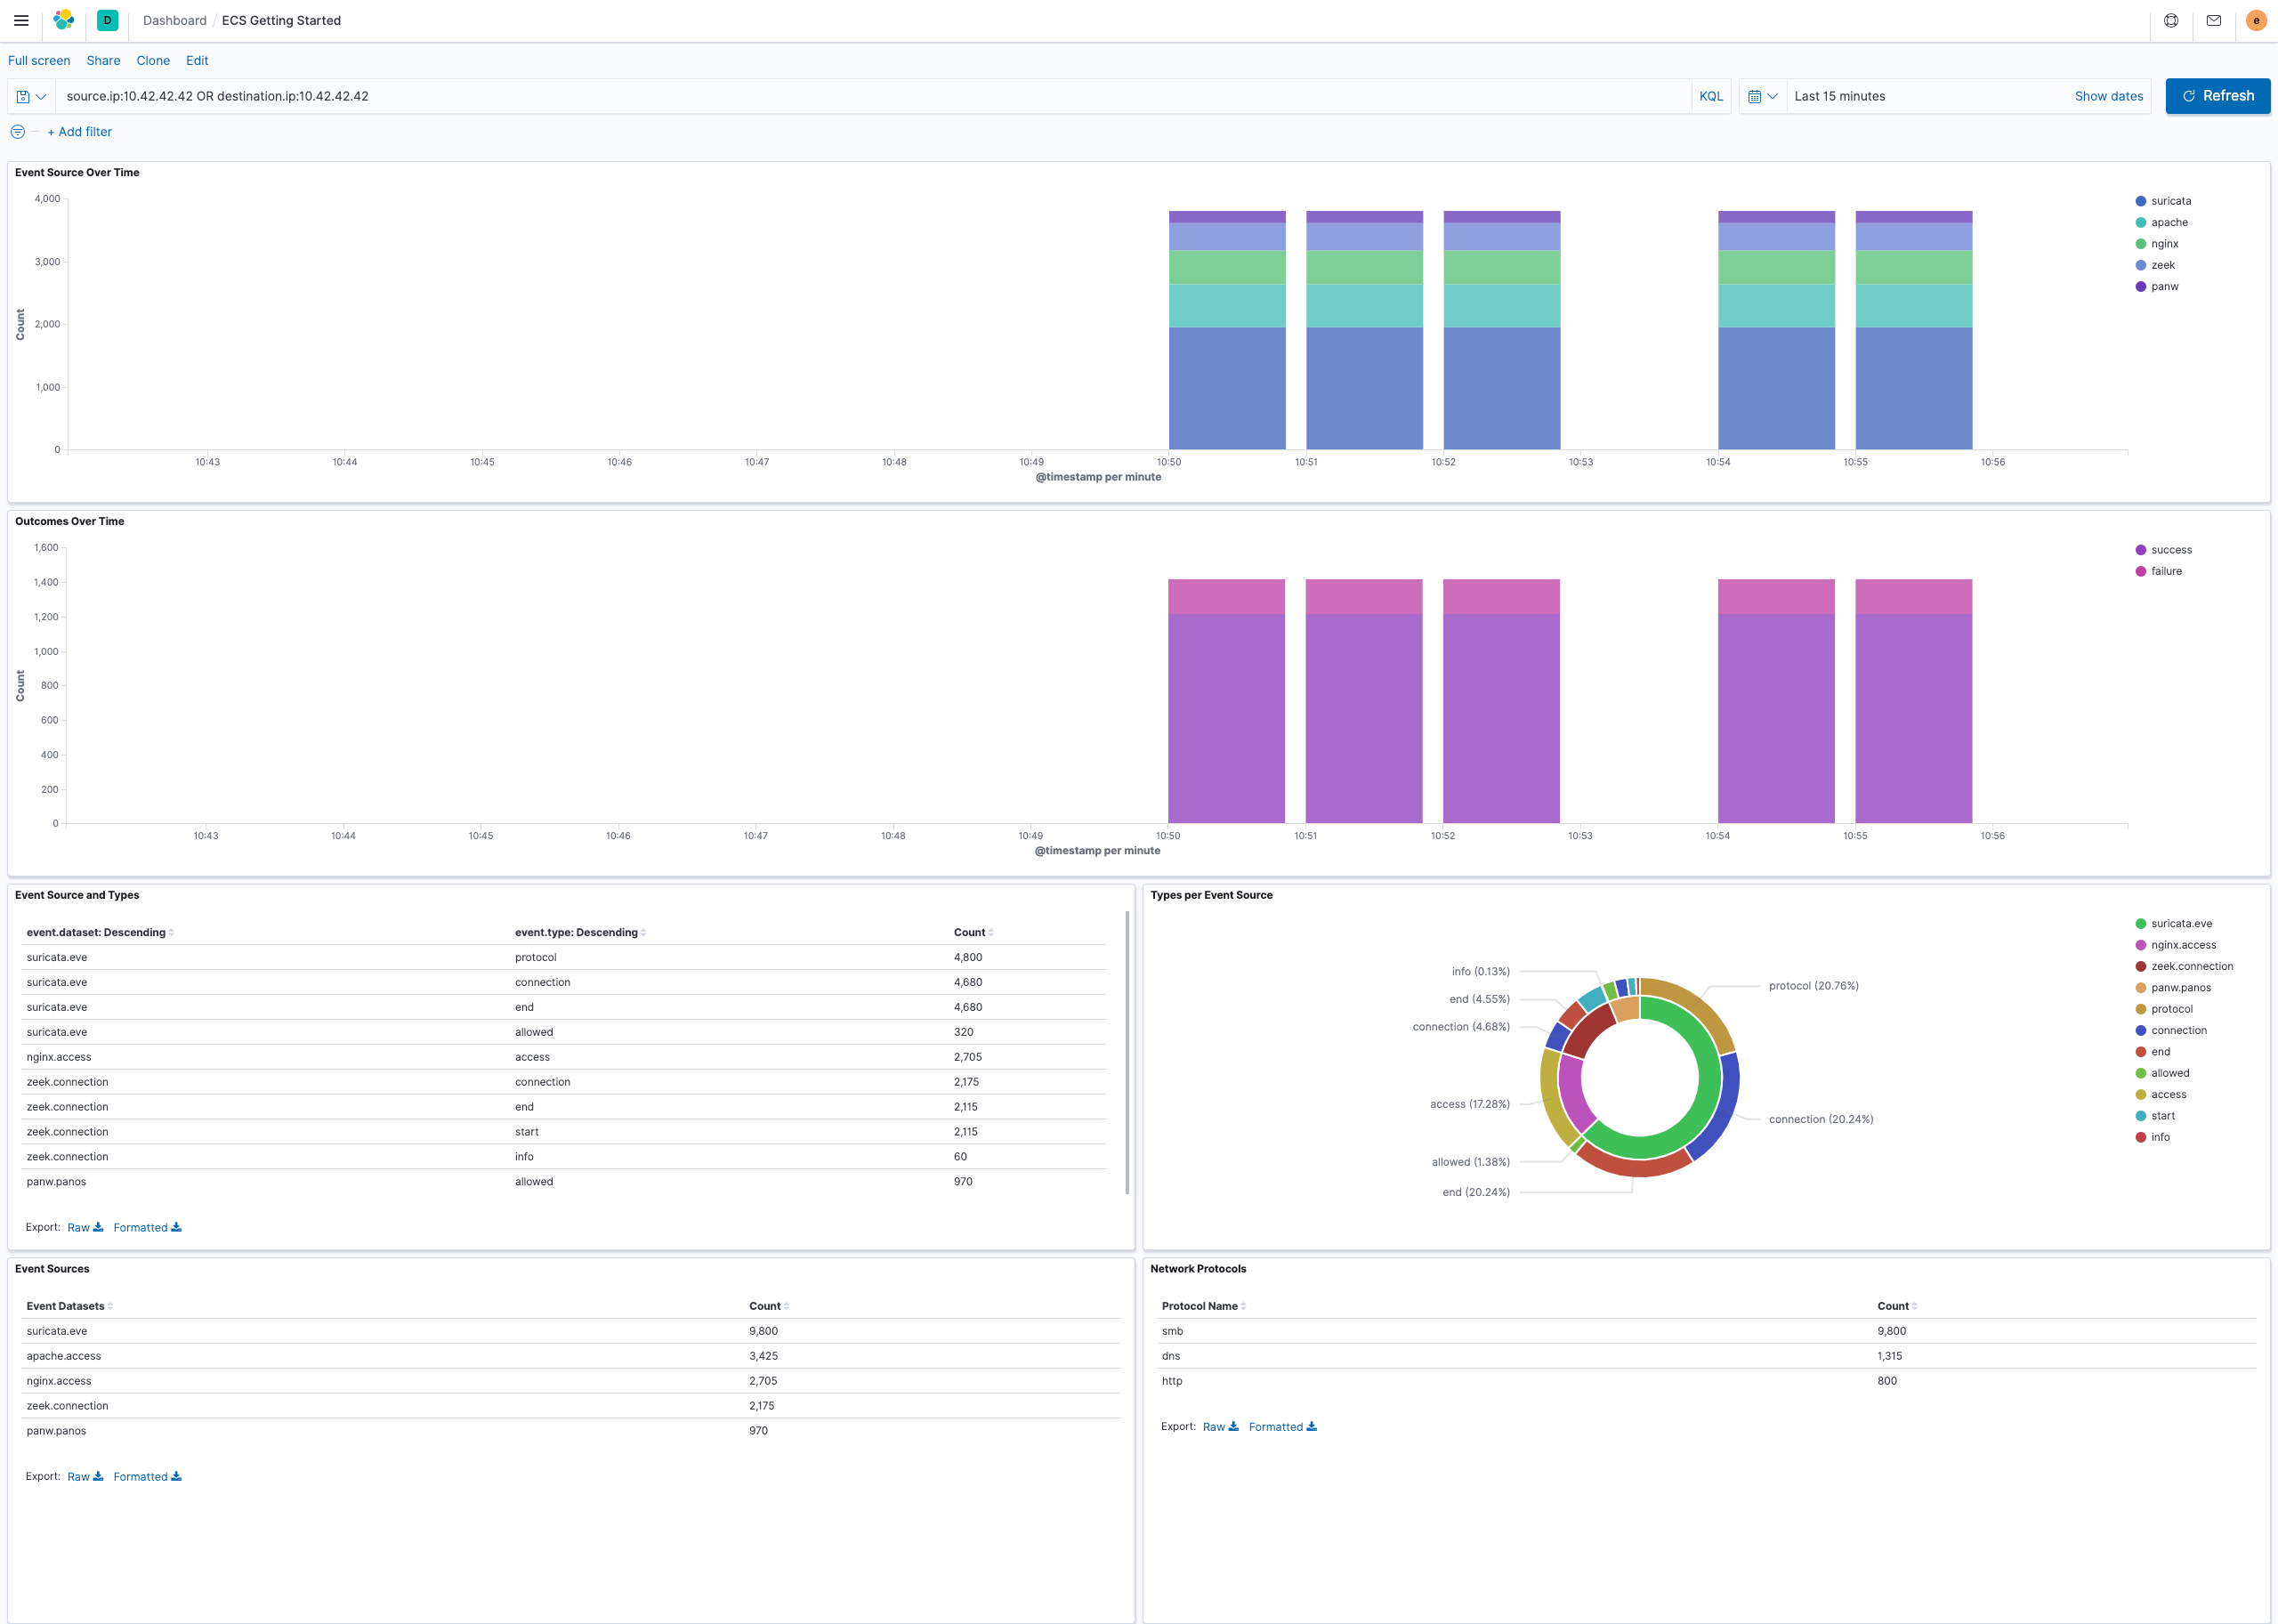The height and width of the screenshot is (1624, 2278).
Task: Click the apache color dot in legend
Action: pyautogui.click(x=2140, y=222)
